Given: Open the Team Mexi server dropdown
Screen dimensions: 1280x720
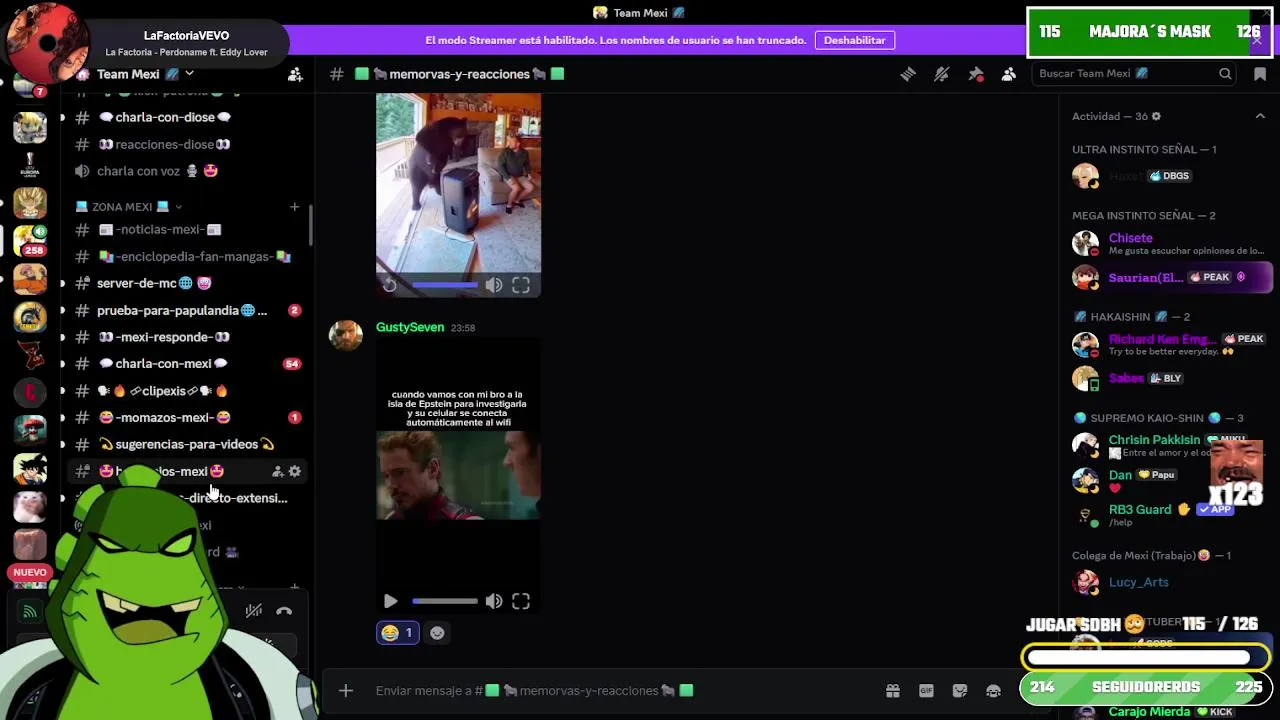Looking at the screenshot, I should pyautogui.click(x=189, y=74).
